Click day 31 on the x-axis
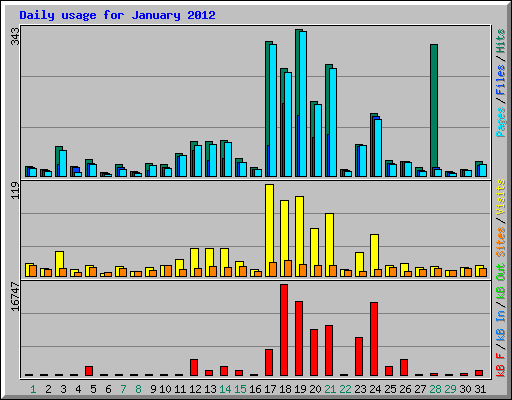This screenshot has width=512, height=400. [x=480, y=389]
